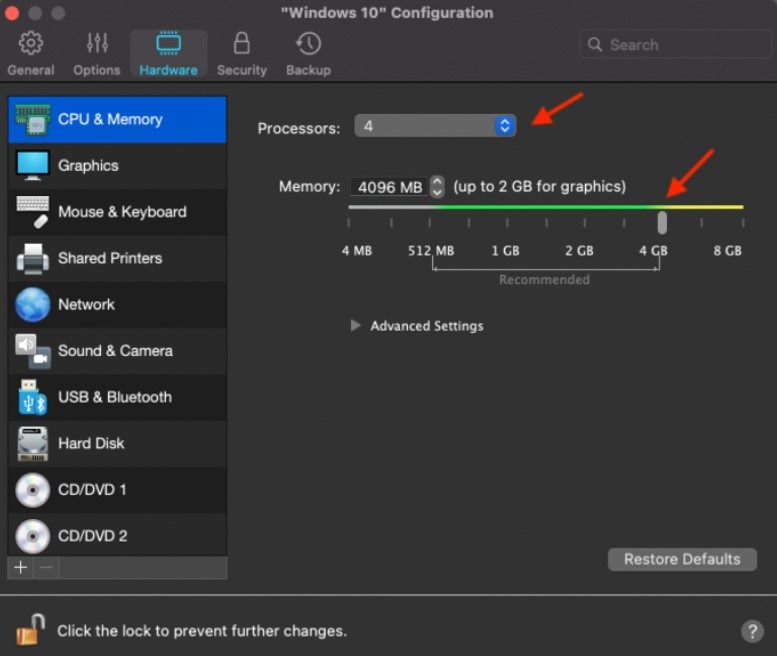Switch to the Security tab label

pyautogui.click(x=242, y=70)
